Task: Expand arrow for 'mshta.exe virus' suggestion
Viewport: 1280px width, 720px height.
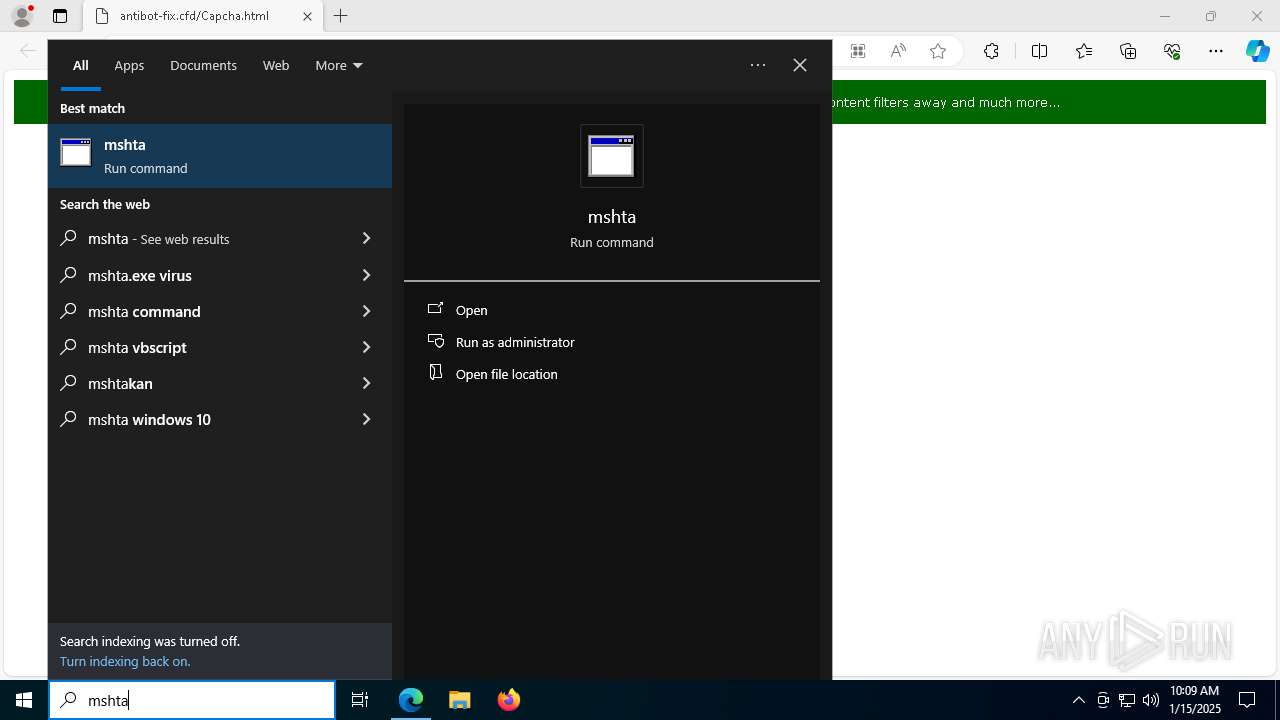Action: (366, 275)
